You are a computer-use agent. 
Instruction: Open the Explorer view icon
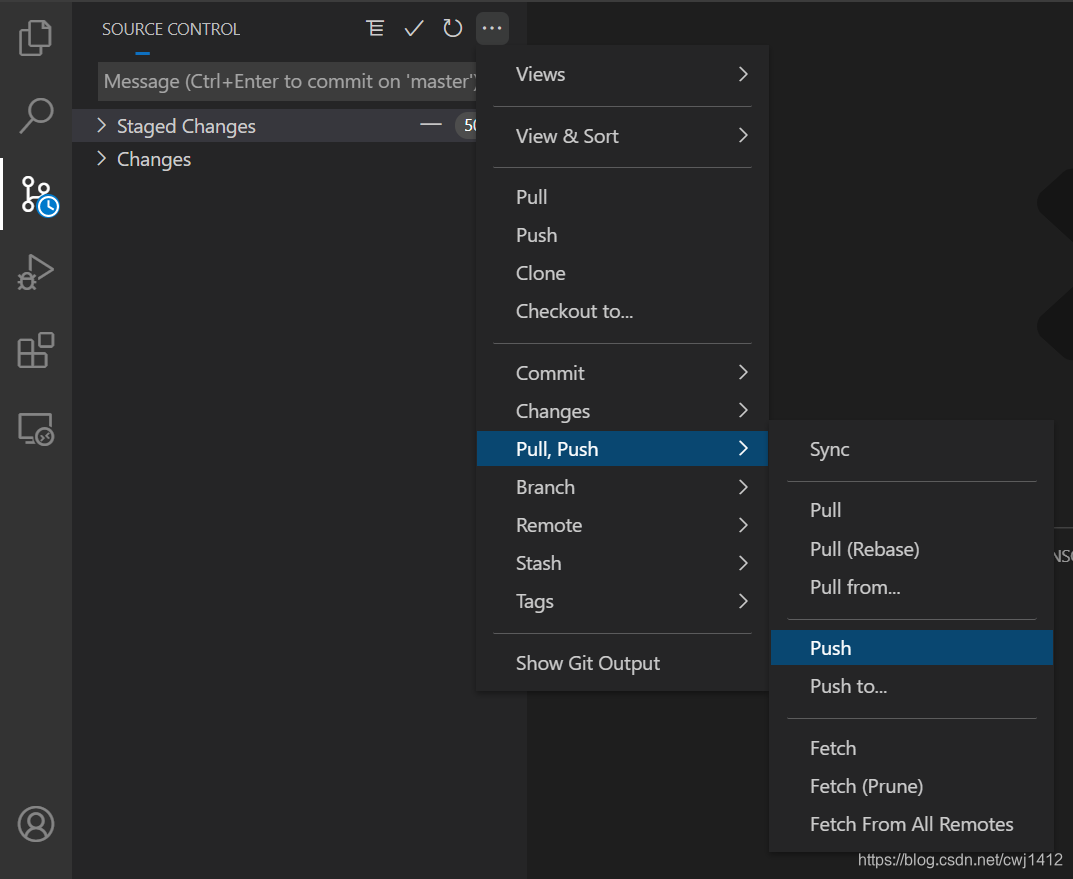coord(36,38)
